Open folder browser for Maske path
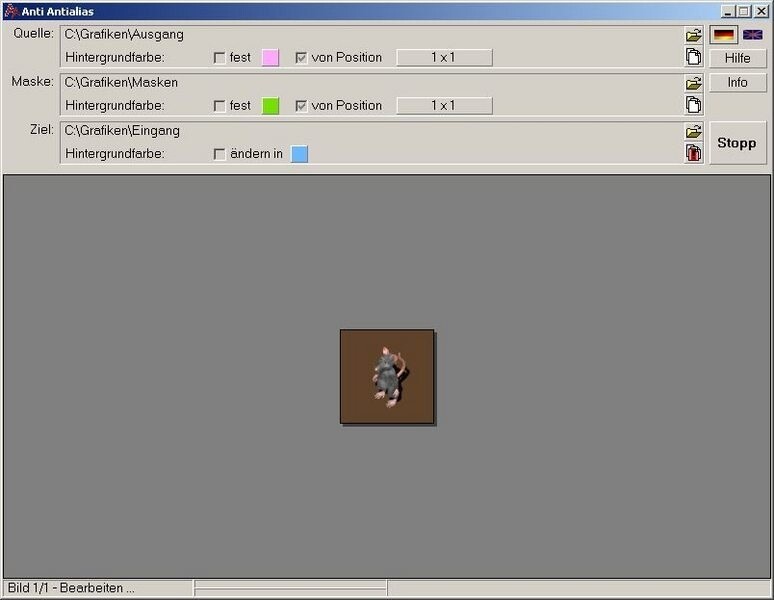 point(694,83)
